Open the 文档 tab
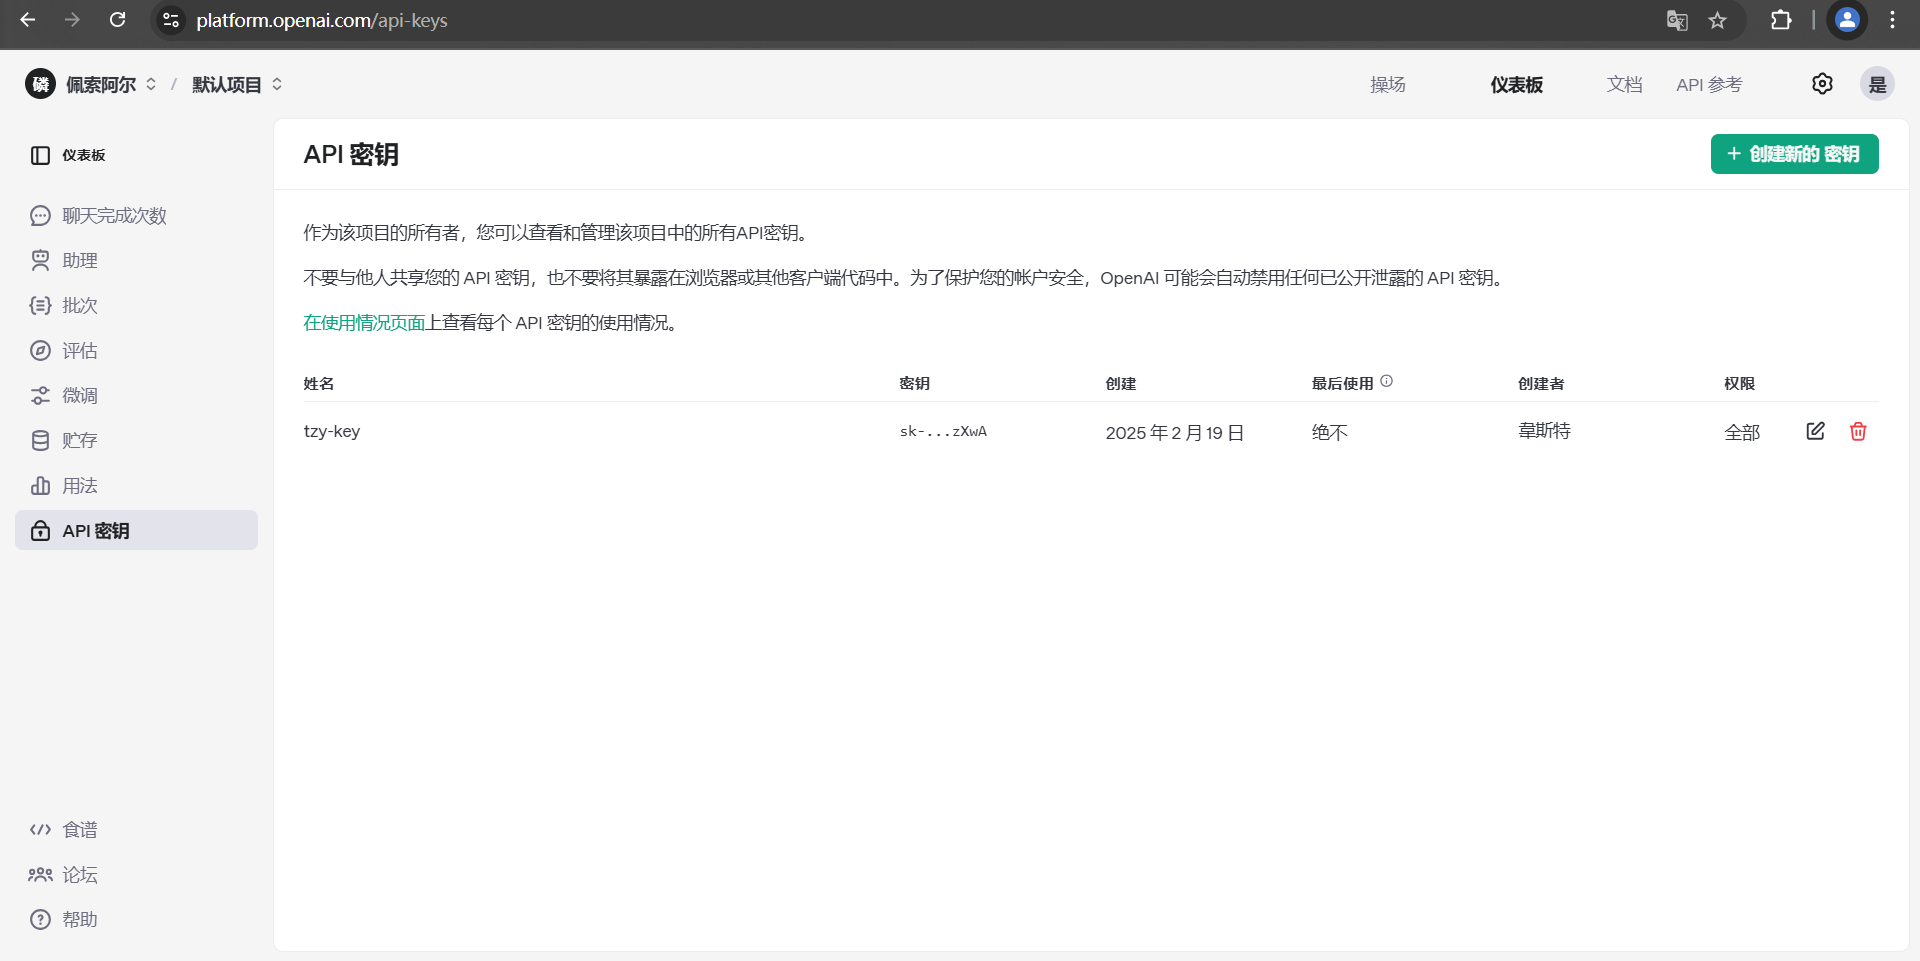This screenshot has width=1920, height=961. coord(1624,85)
